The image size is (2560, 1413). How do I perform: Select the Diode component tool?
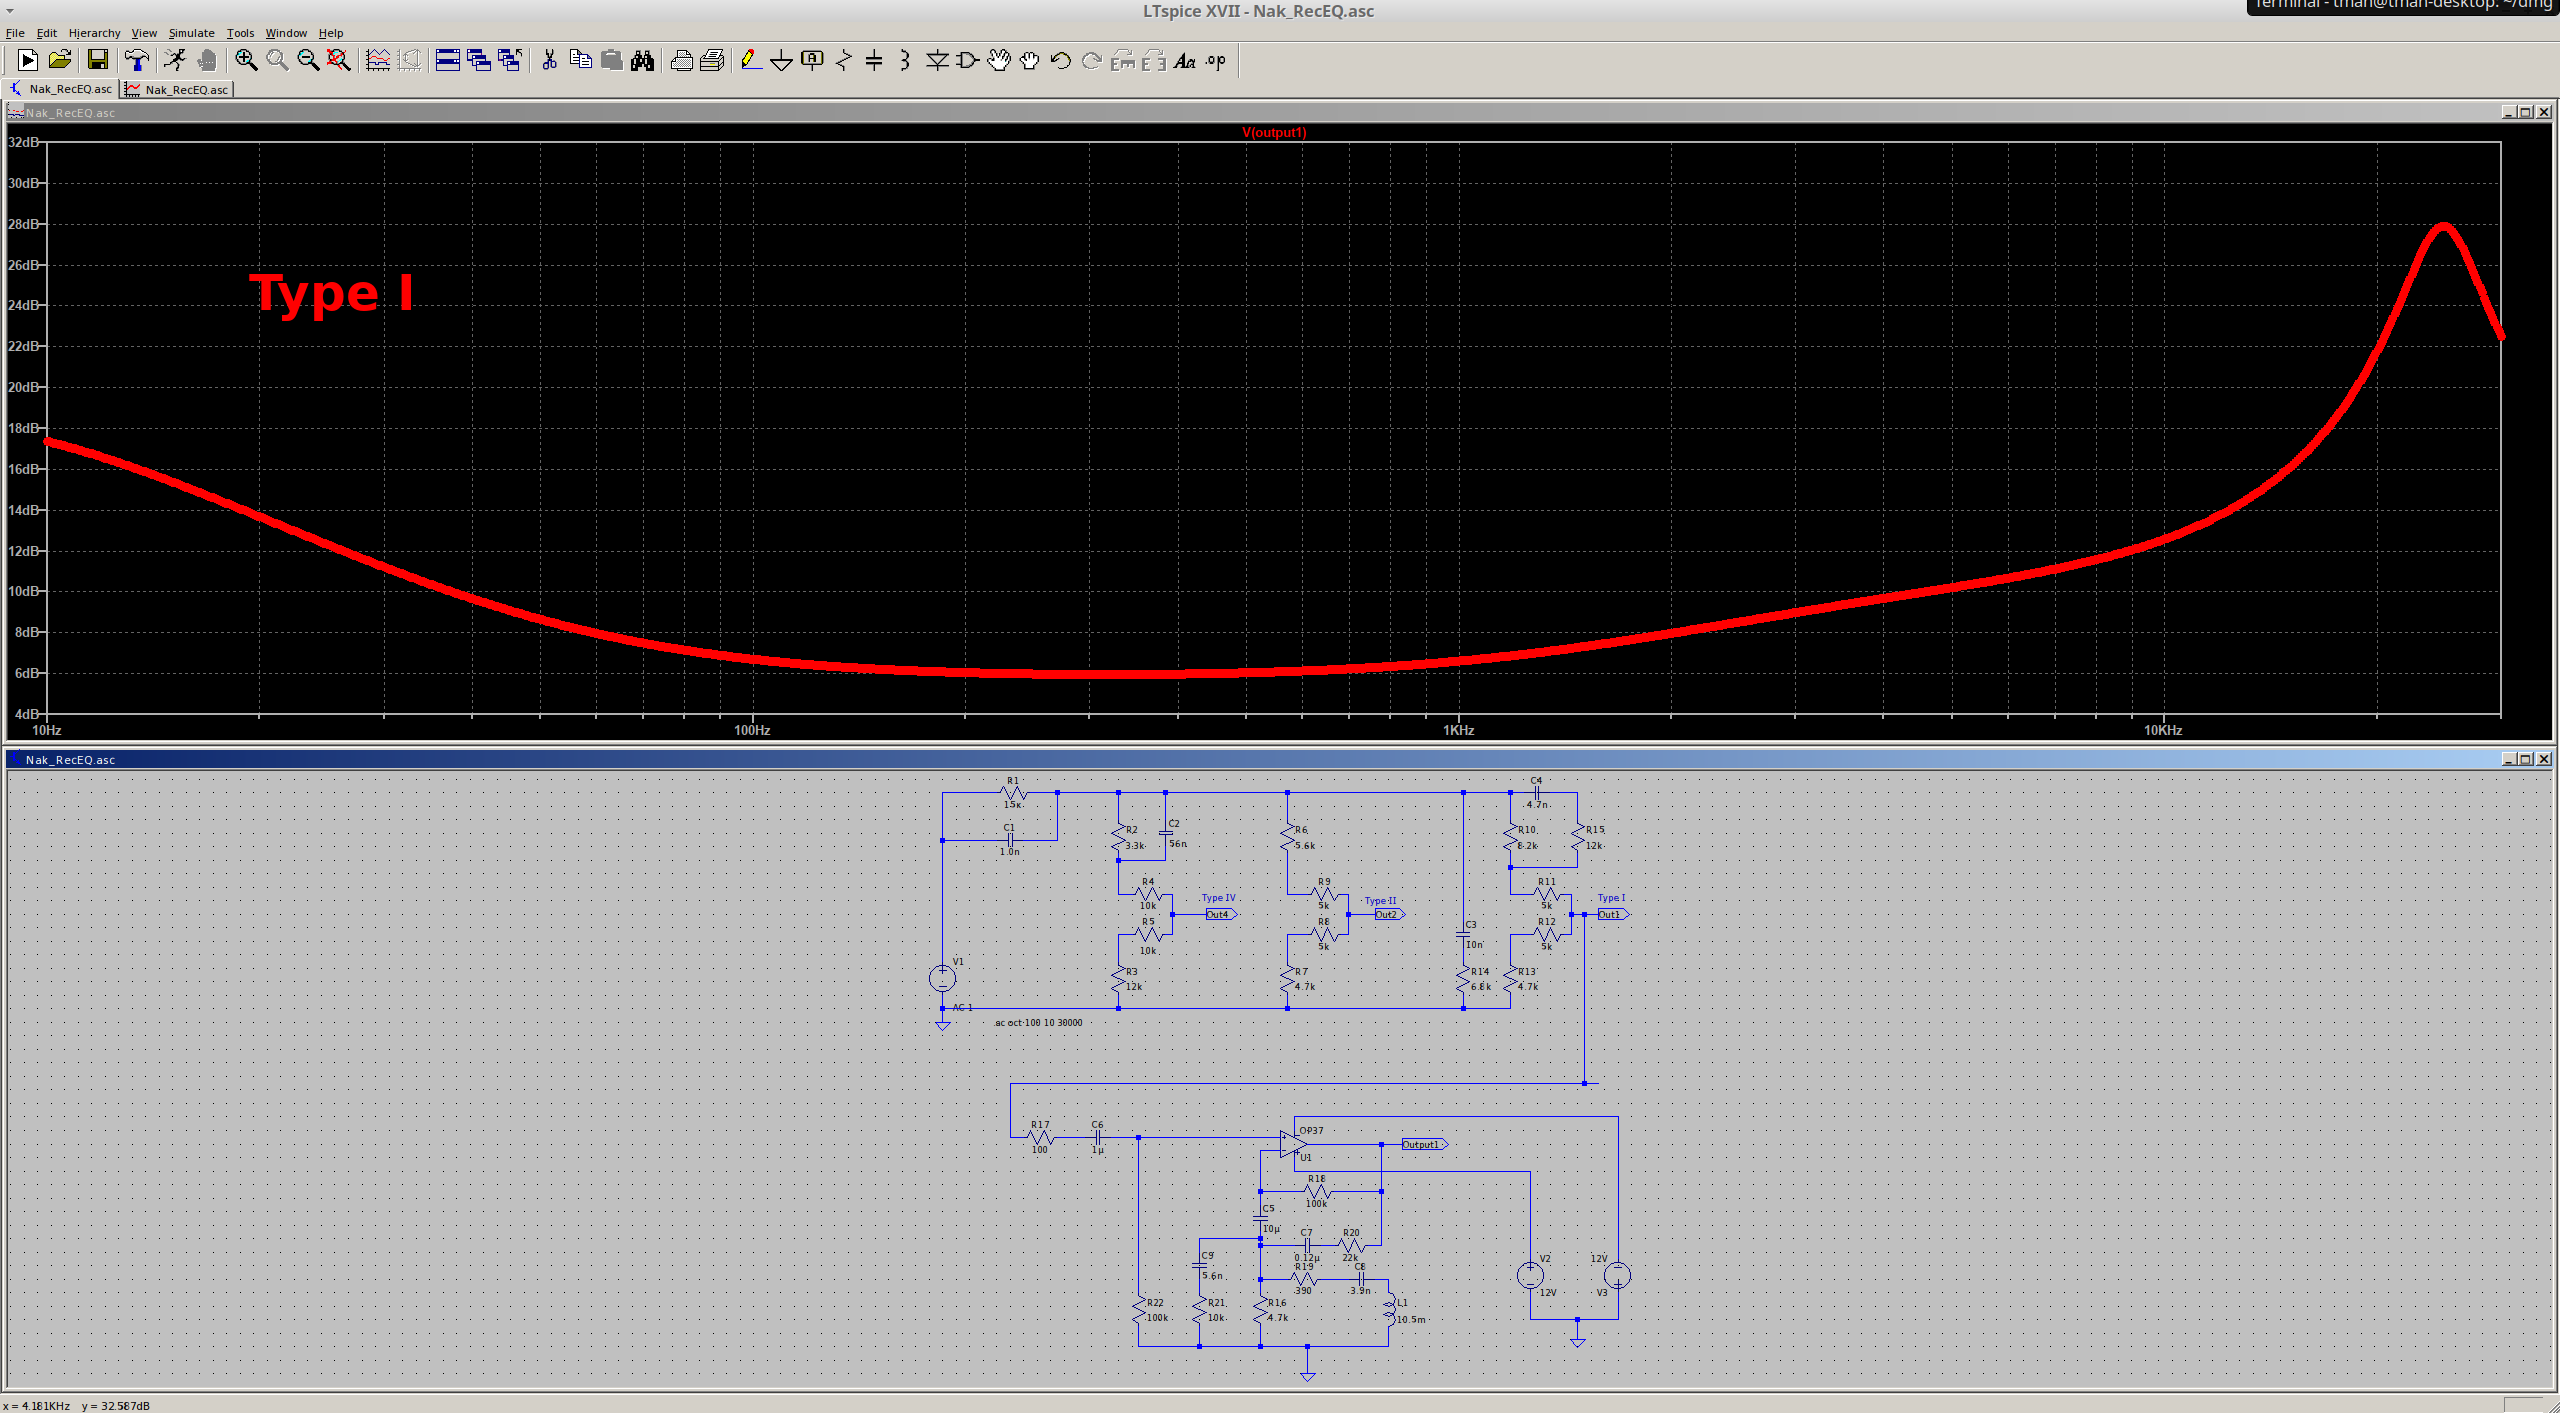(x=936, y=61)
